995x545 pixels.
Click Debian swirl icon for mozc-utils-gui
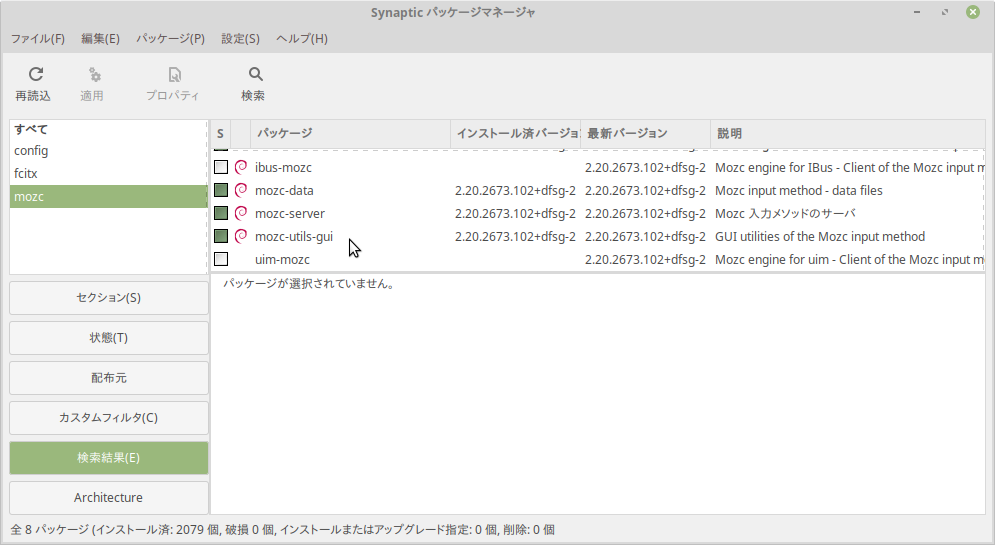(241, 237)
